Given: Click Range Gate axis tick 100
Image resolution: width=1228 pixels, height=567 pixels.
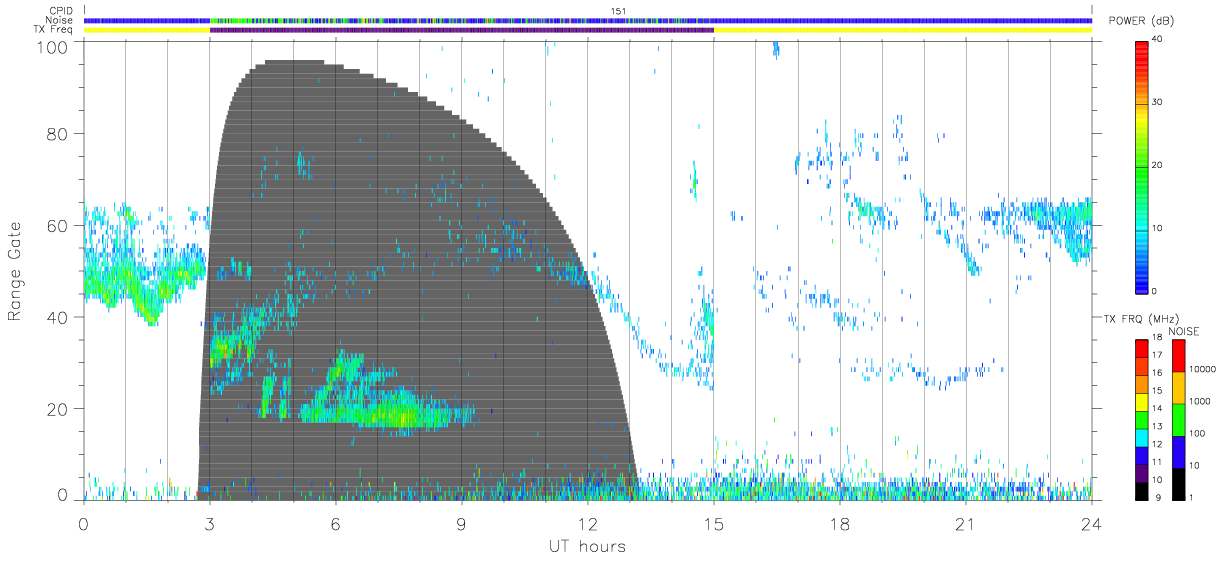Looking at the screenshot, I should click(x=52, y=47).
